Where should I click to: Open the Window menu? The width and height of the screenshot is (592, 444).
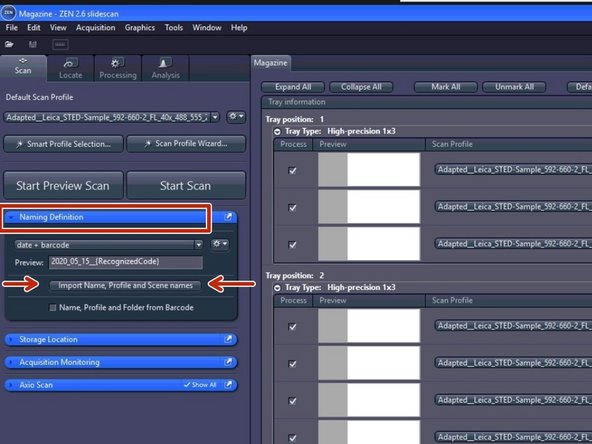(207, 28)
